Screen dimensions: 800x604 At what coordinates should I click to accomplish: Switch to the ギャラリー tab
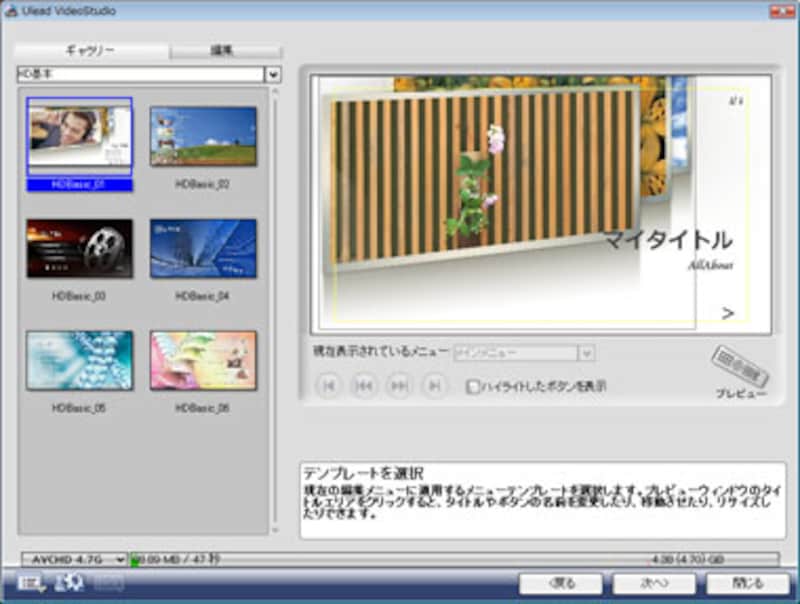[x=91, y=51]
